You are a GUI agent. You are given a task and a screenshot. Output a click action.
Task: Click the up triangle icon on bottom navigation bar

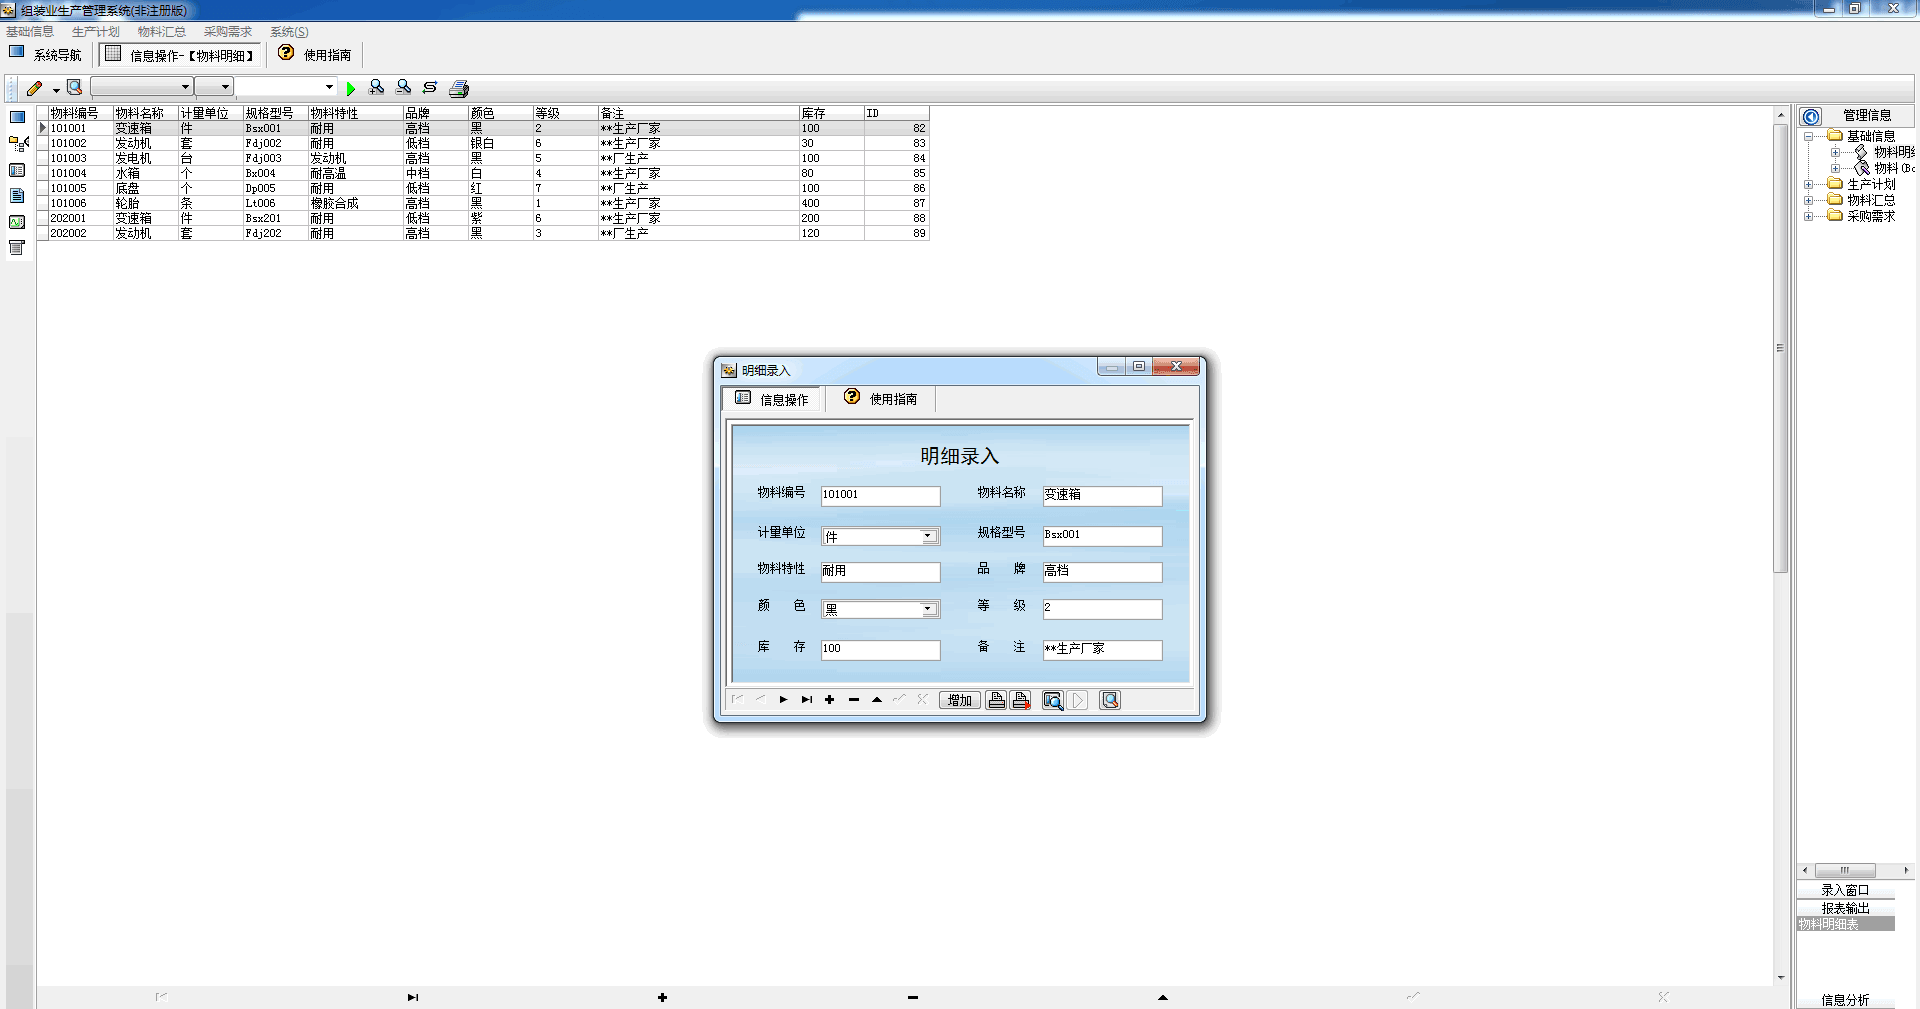(1163, 997)
